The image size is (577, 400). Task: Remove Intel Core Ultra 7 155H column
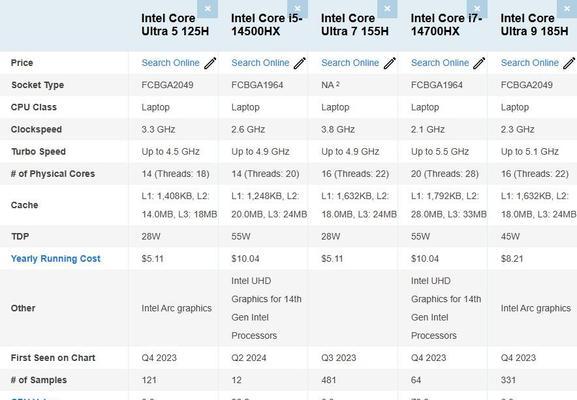pos(387,9)
